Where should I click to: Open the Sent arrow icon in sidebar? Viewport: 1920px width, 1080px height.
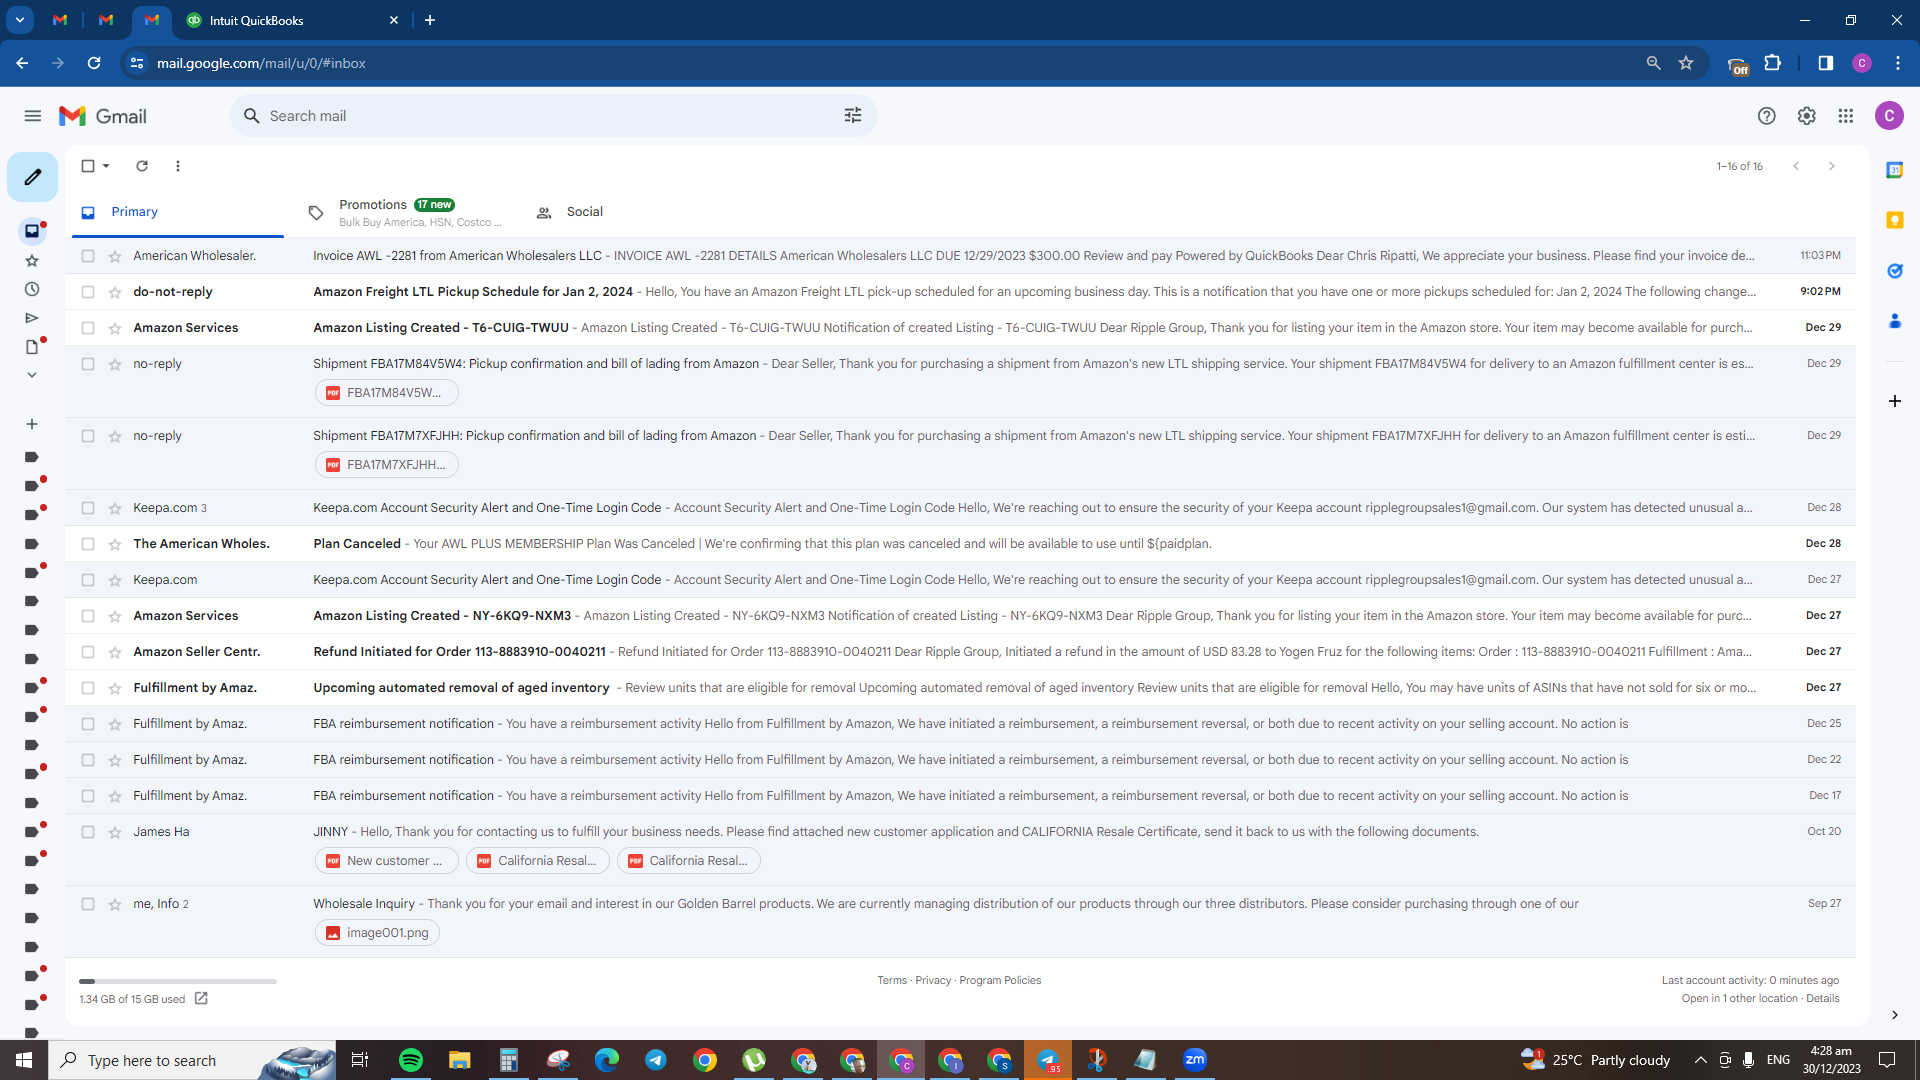32,318
